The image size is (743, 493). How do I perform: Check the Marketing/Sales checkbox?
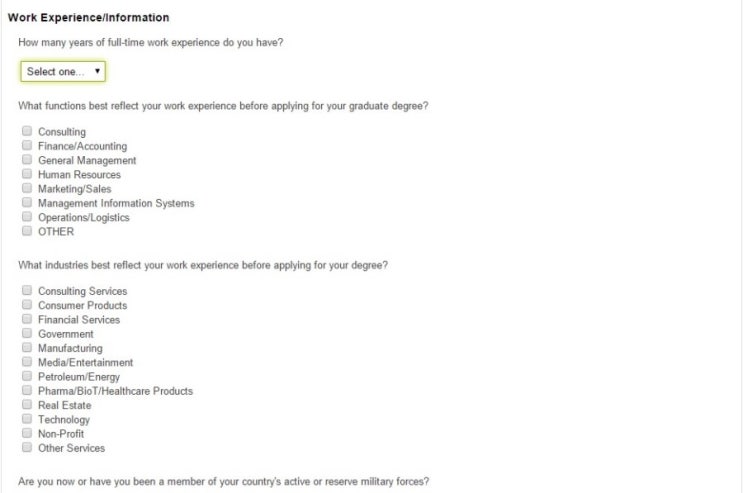point(27,188)
